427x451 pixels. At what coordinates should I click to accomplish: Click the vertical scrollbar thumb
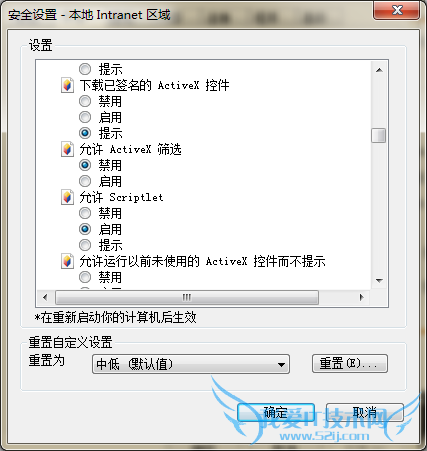coord(379,136)
